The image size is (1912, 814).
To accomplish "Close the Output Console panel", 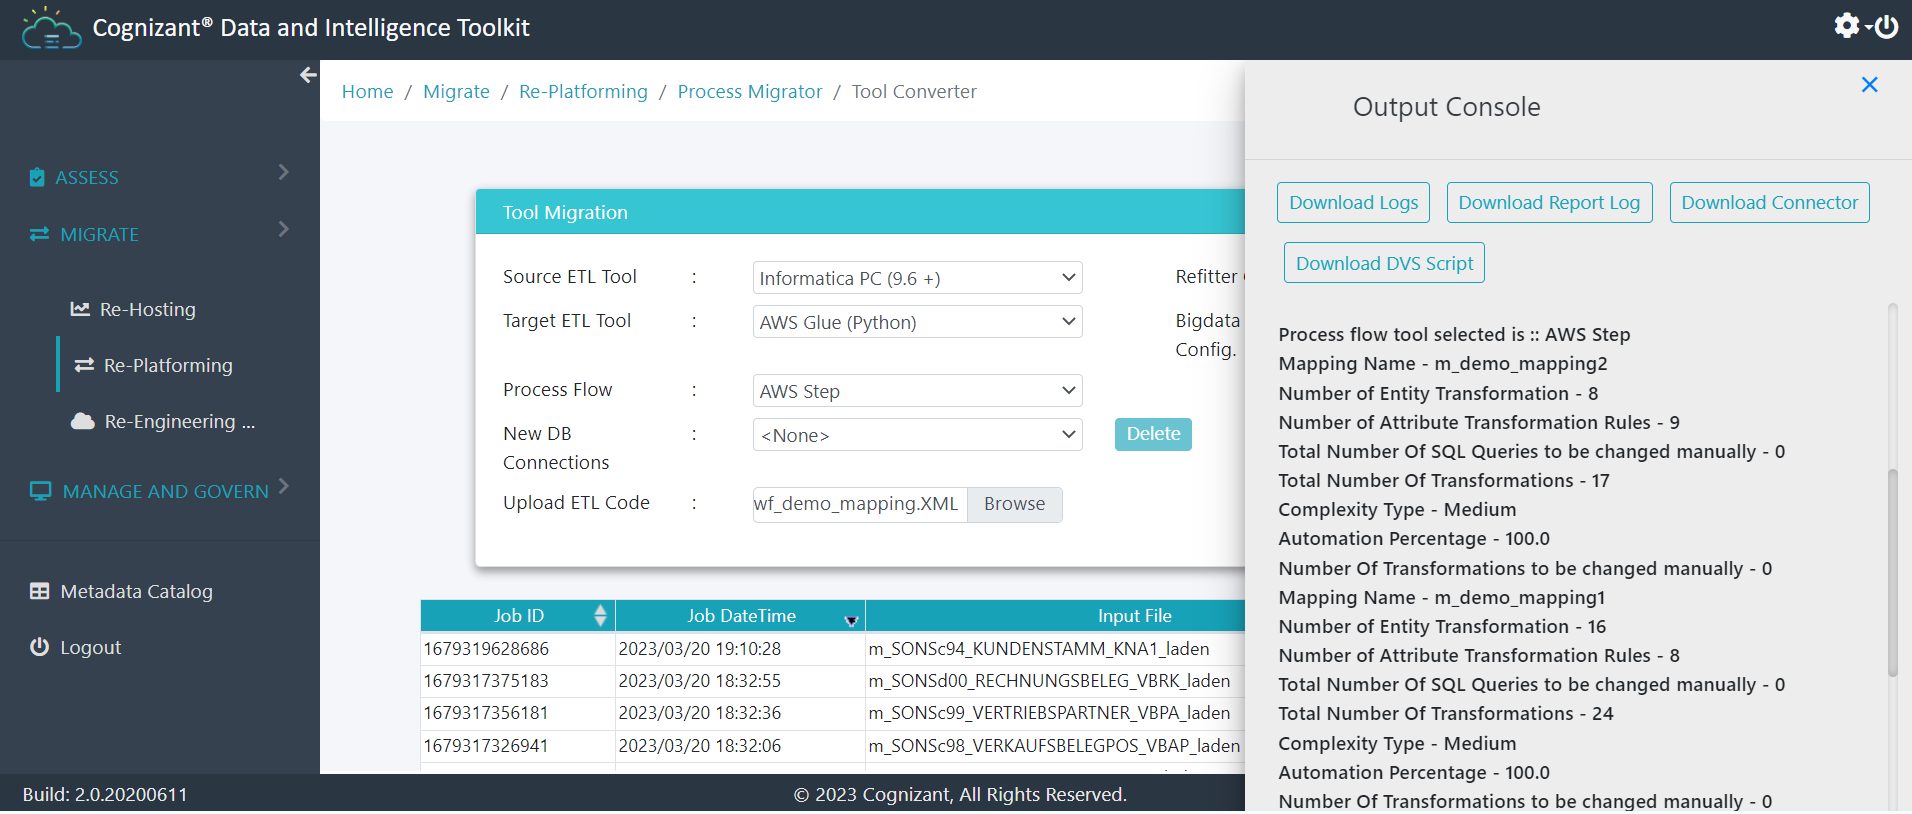I will (1869, 85).
